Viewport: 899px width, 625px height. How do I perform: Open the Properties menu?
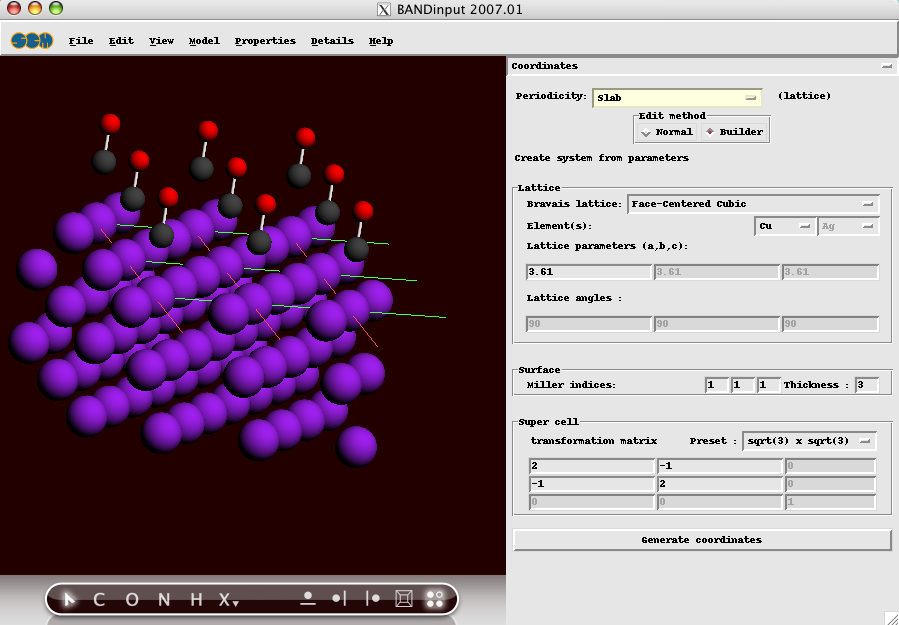pos(265,41)
